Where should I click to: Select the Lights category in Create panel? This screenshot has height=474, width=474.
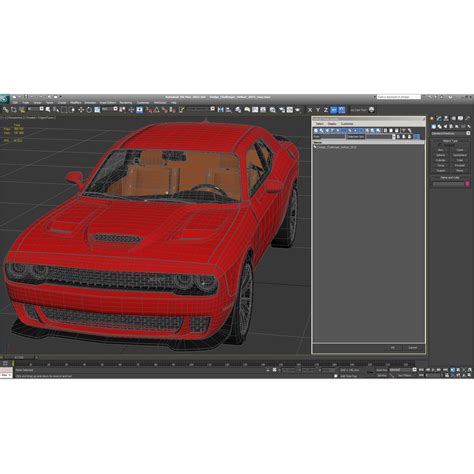(x=446, y=126)
